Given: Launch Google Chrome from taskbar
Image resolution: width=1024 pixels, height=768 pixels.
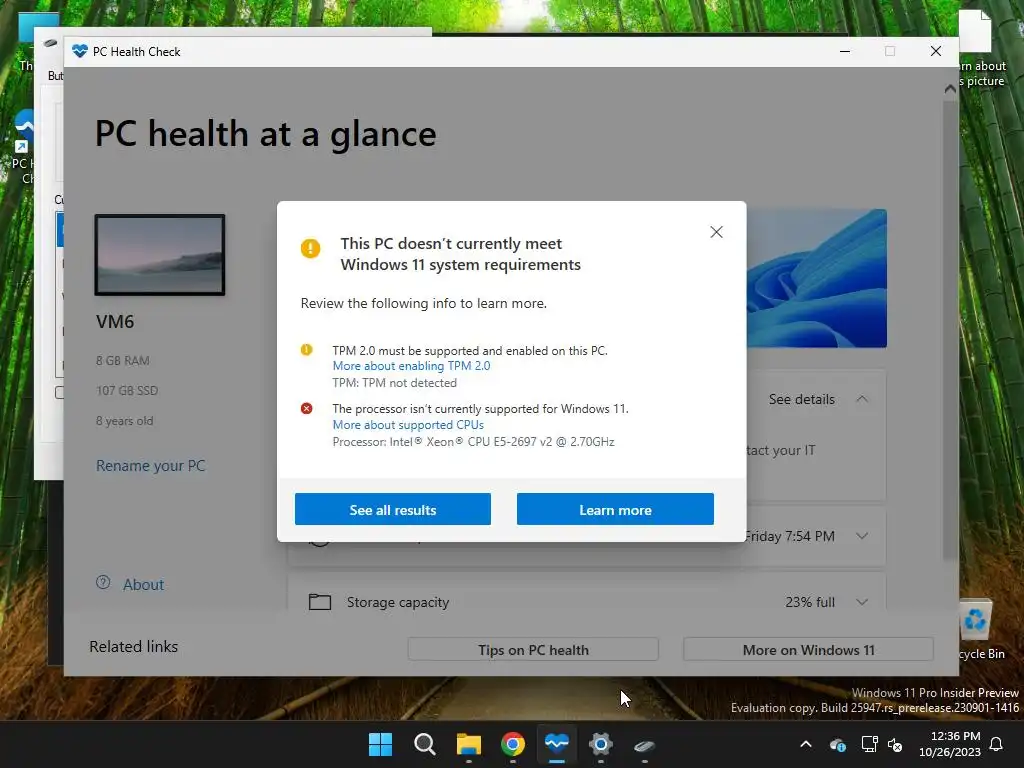Looking at the screenshot, I should click(513, 744).
